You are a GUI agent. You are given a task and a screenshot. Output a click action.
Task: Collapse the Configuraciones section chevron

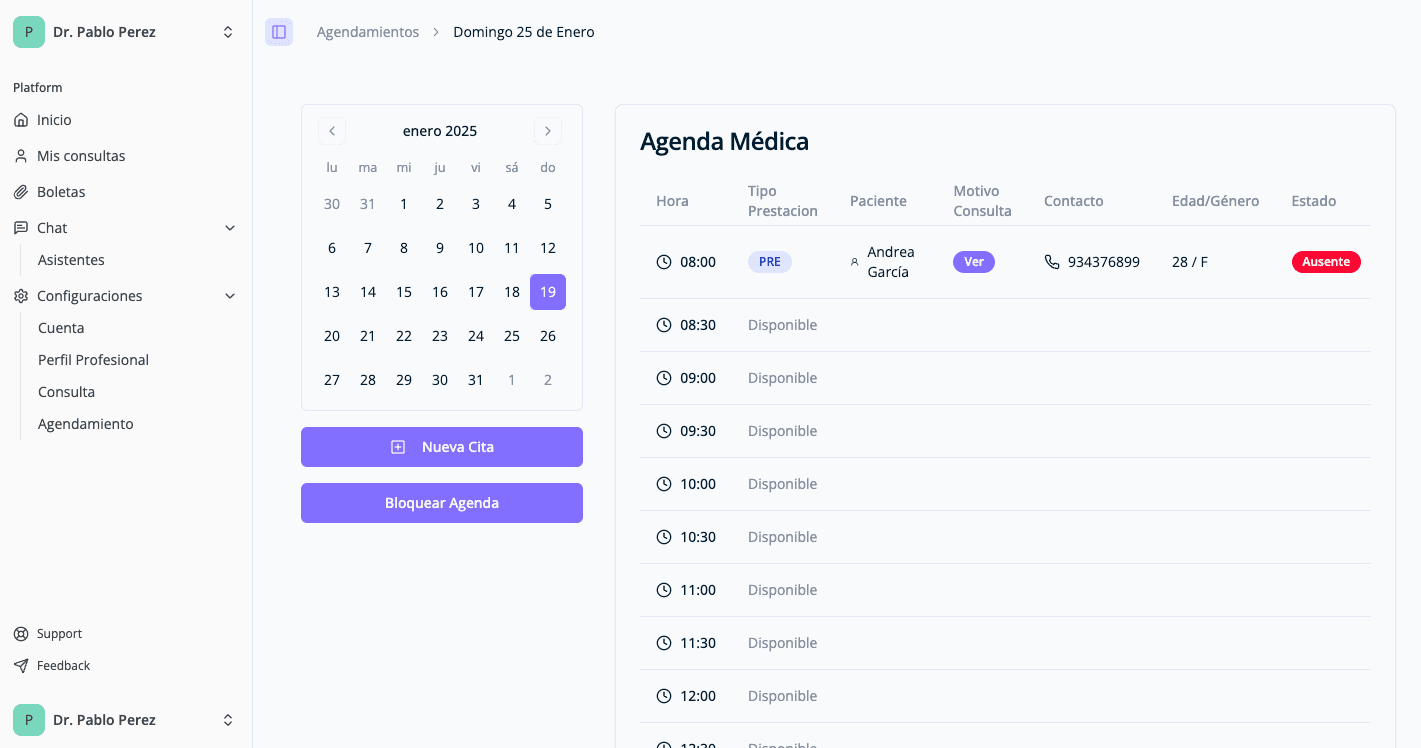coord(230,296)
